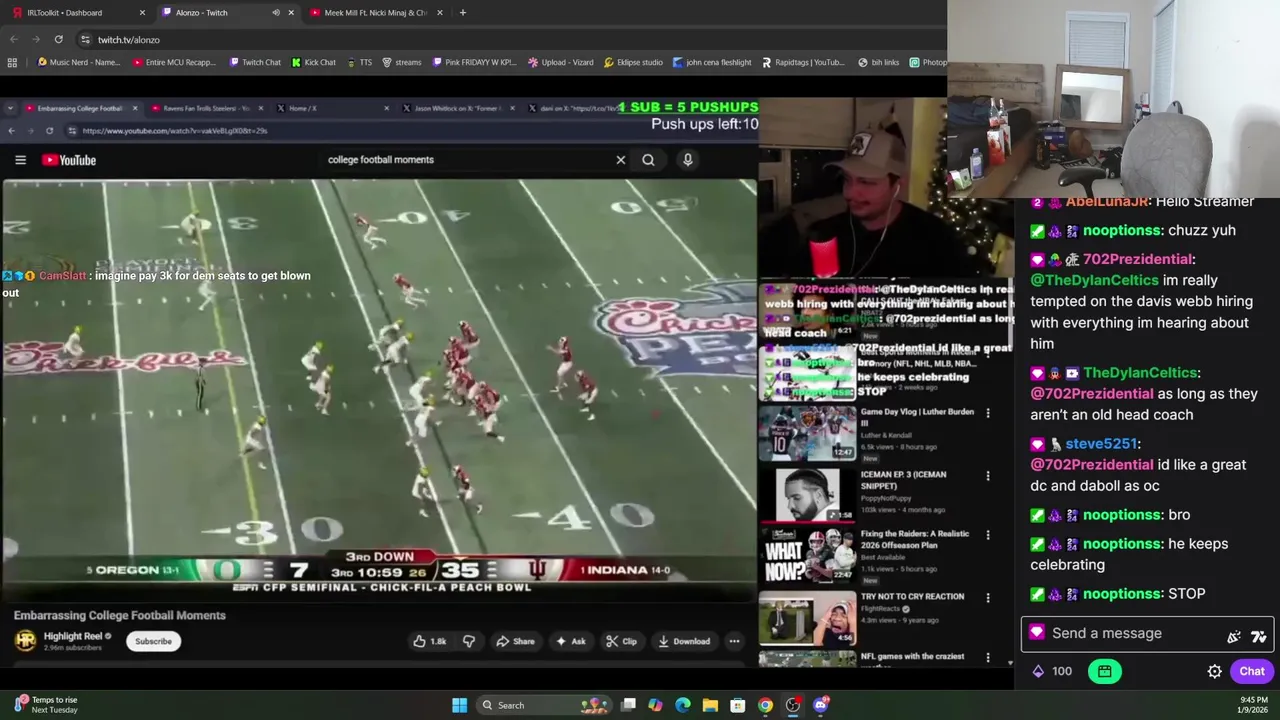This screenshot has height=720, width=1280.
Task: Click steve5251 username in chat
Action: (1101, 444)
